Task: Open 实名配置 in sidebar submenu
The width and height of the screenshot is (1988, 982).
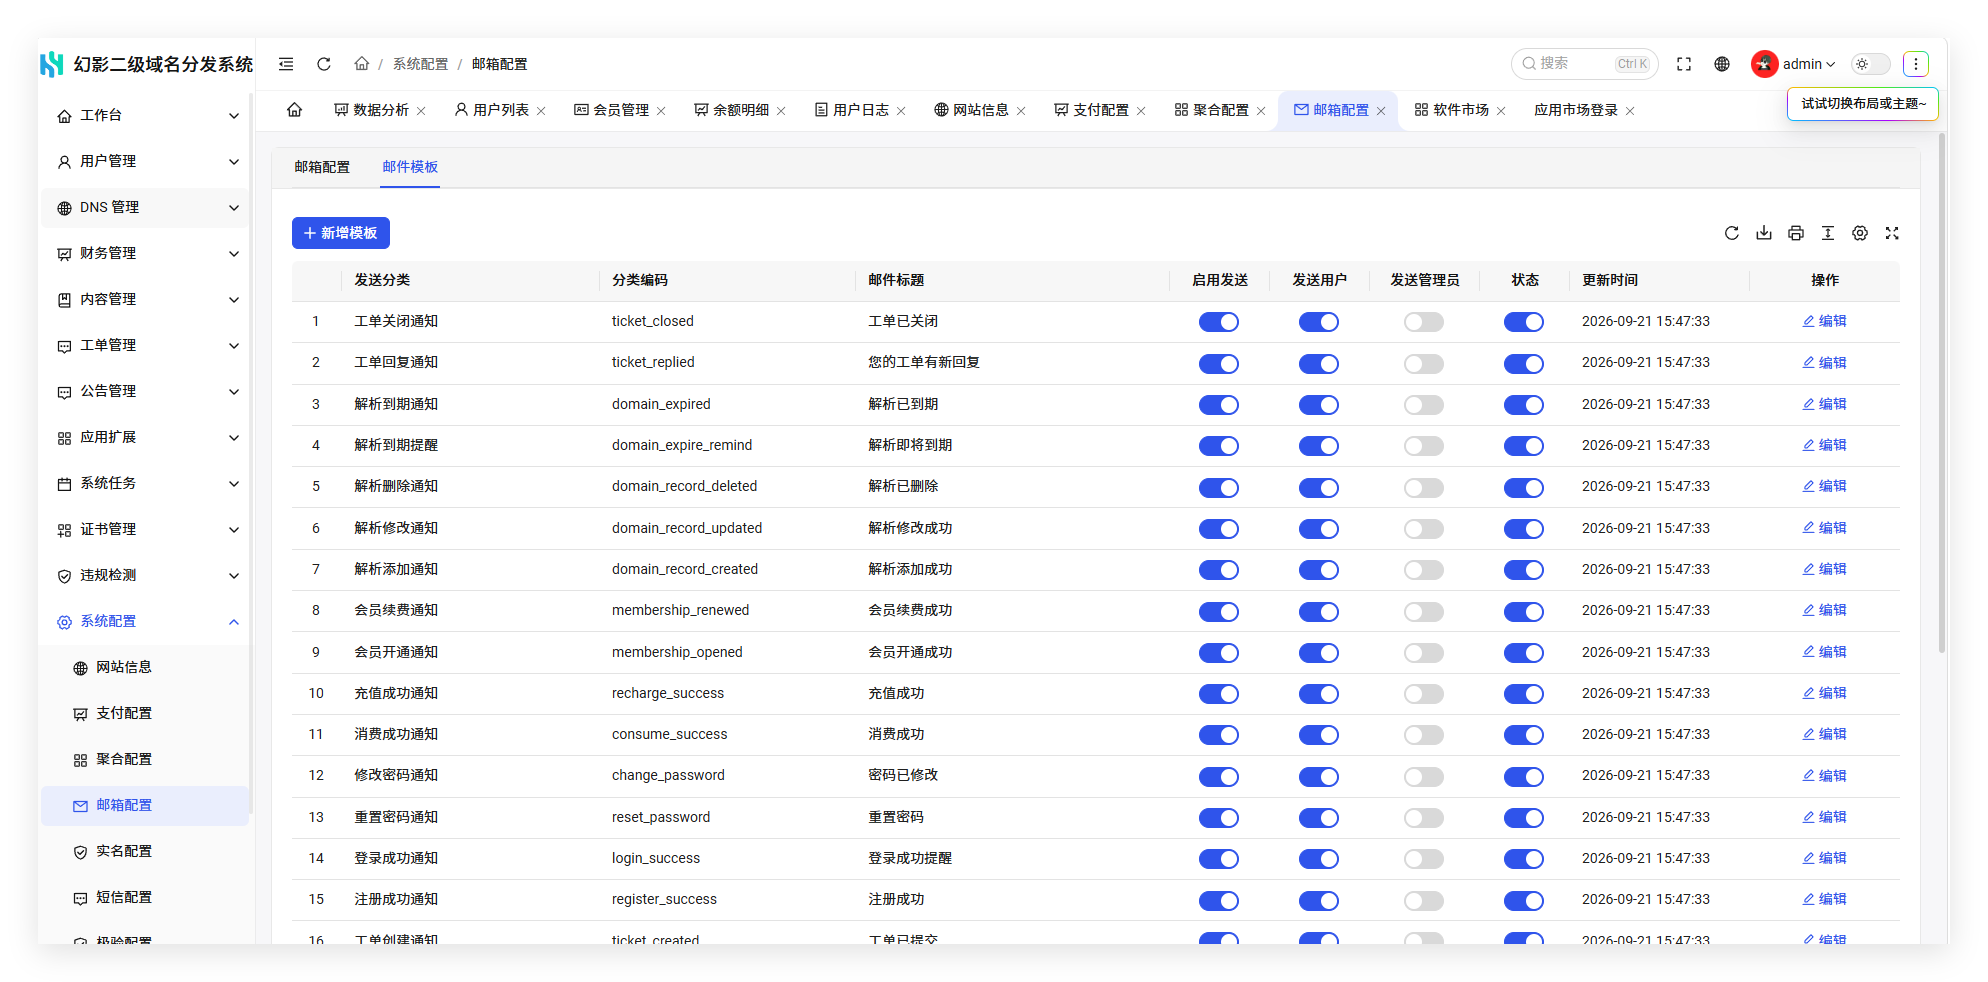Action: point(145,852)
